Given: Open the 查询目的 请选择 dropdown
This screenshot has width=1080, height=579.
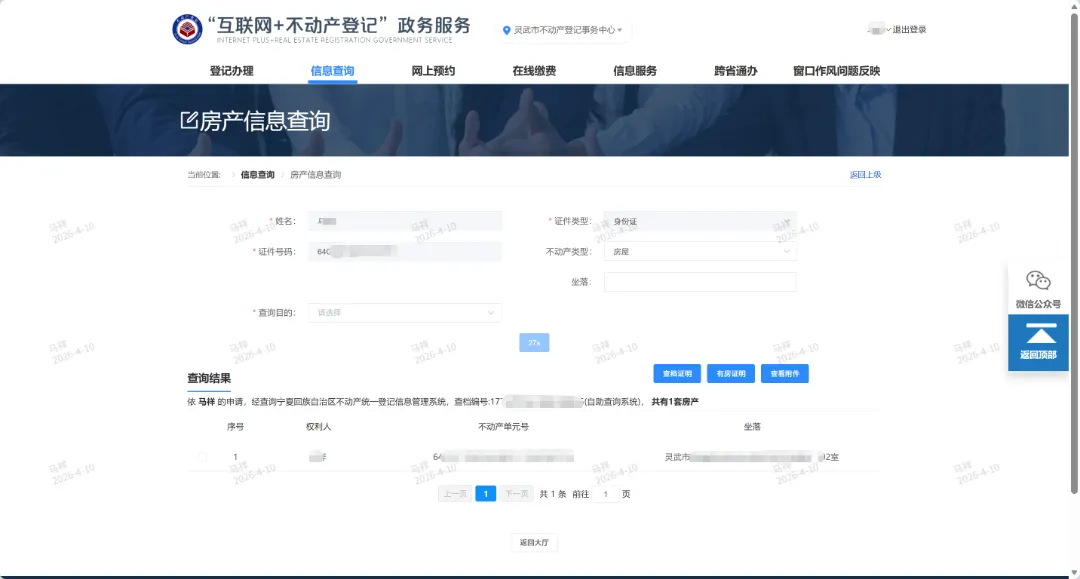Looking at the screenshot, I should (x=404, y=313).
